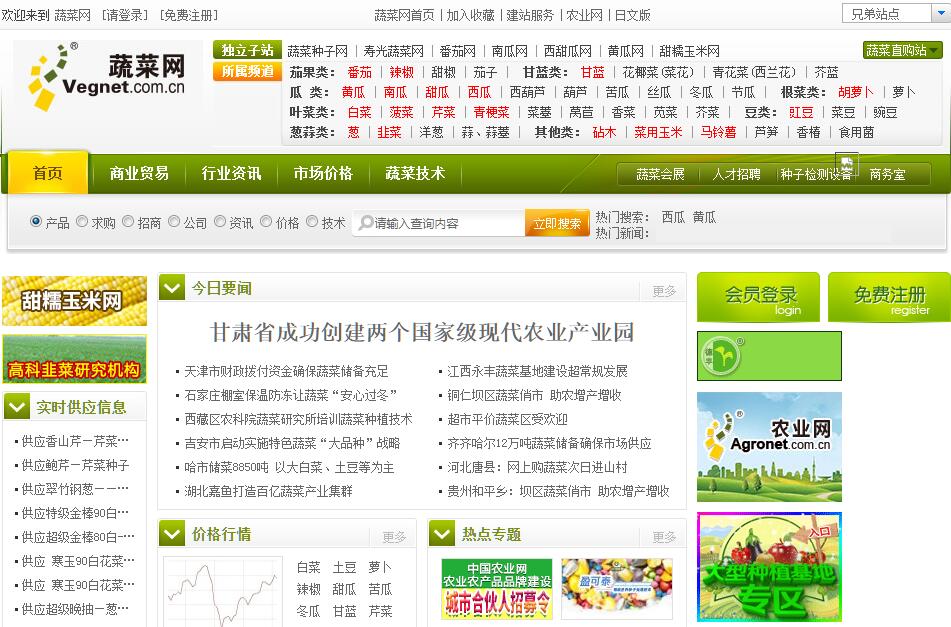Select the 价格 radio button

tap(266, 222)
